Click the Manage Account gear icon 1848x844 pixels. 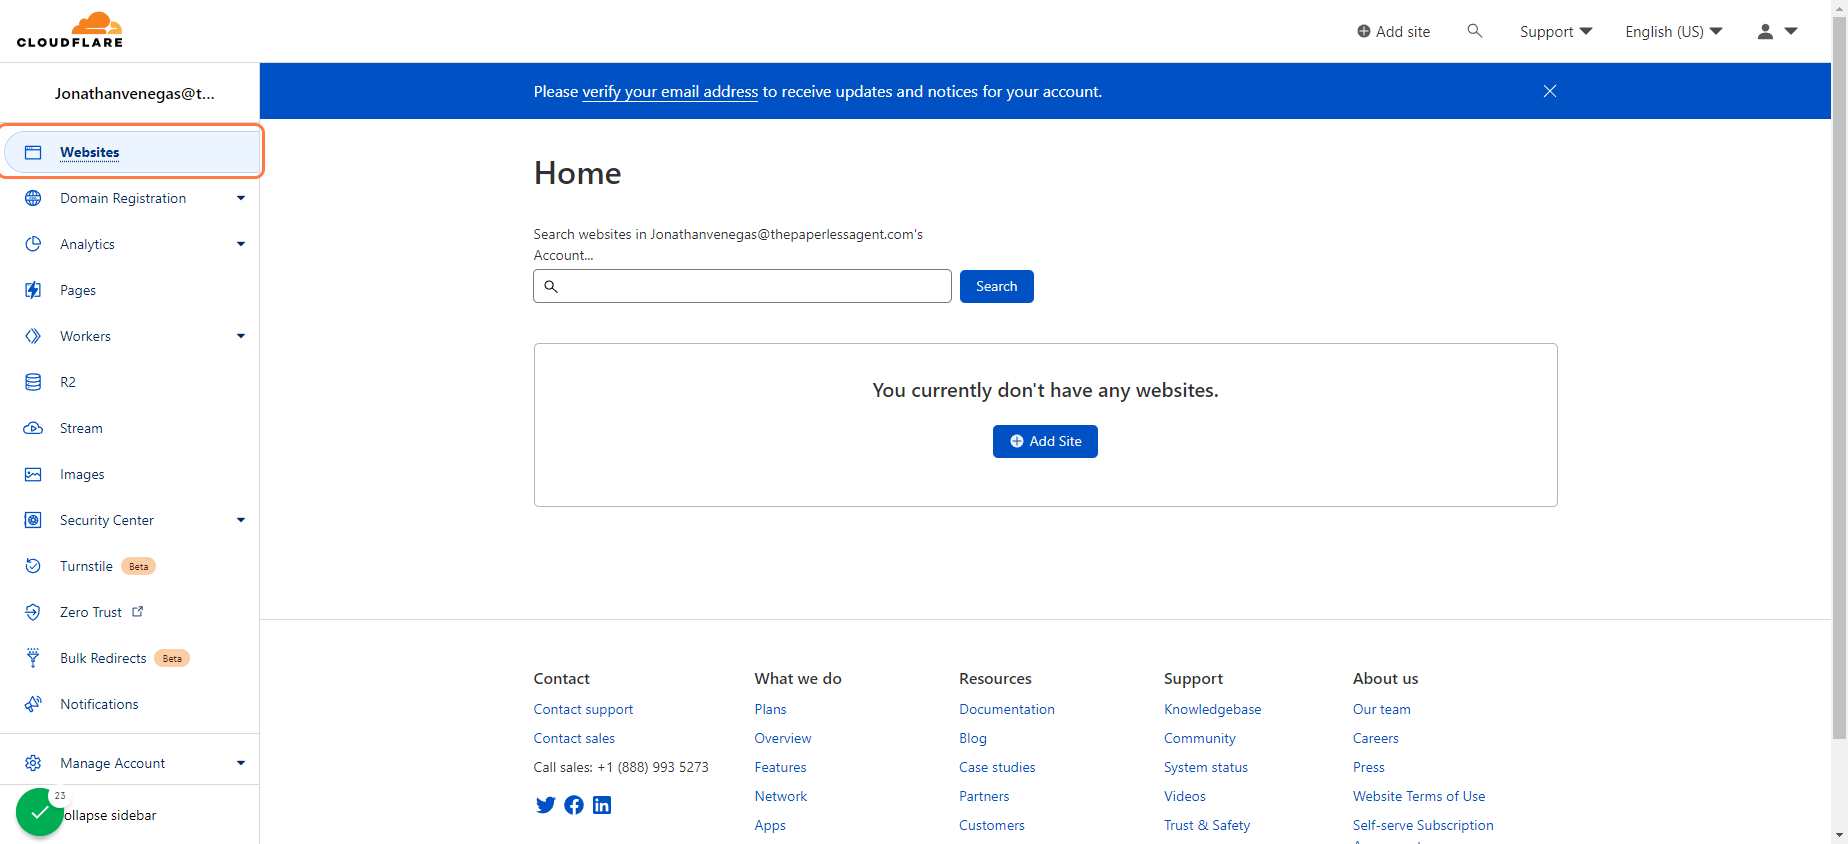pos(33,763)
